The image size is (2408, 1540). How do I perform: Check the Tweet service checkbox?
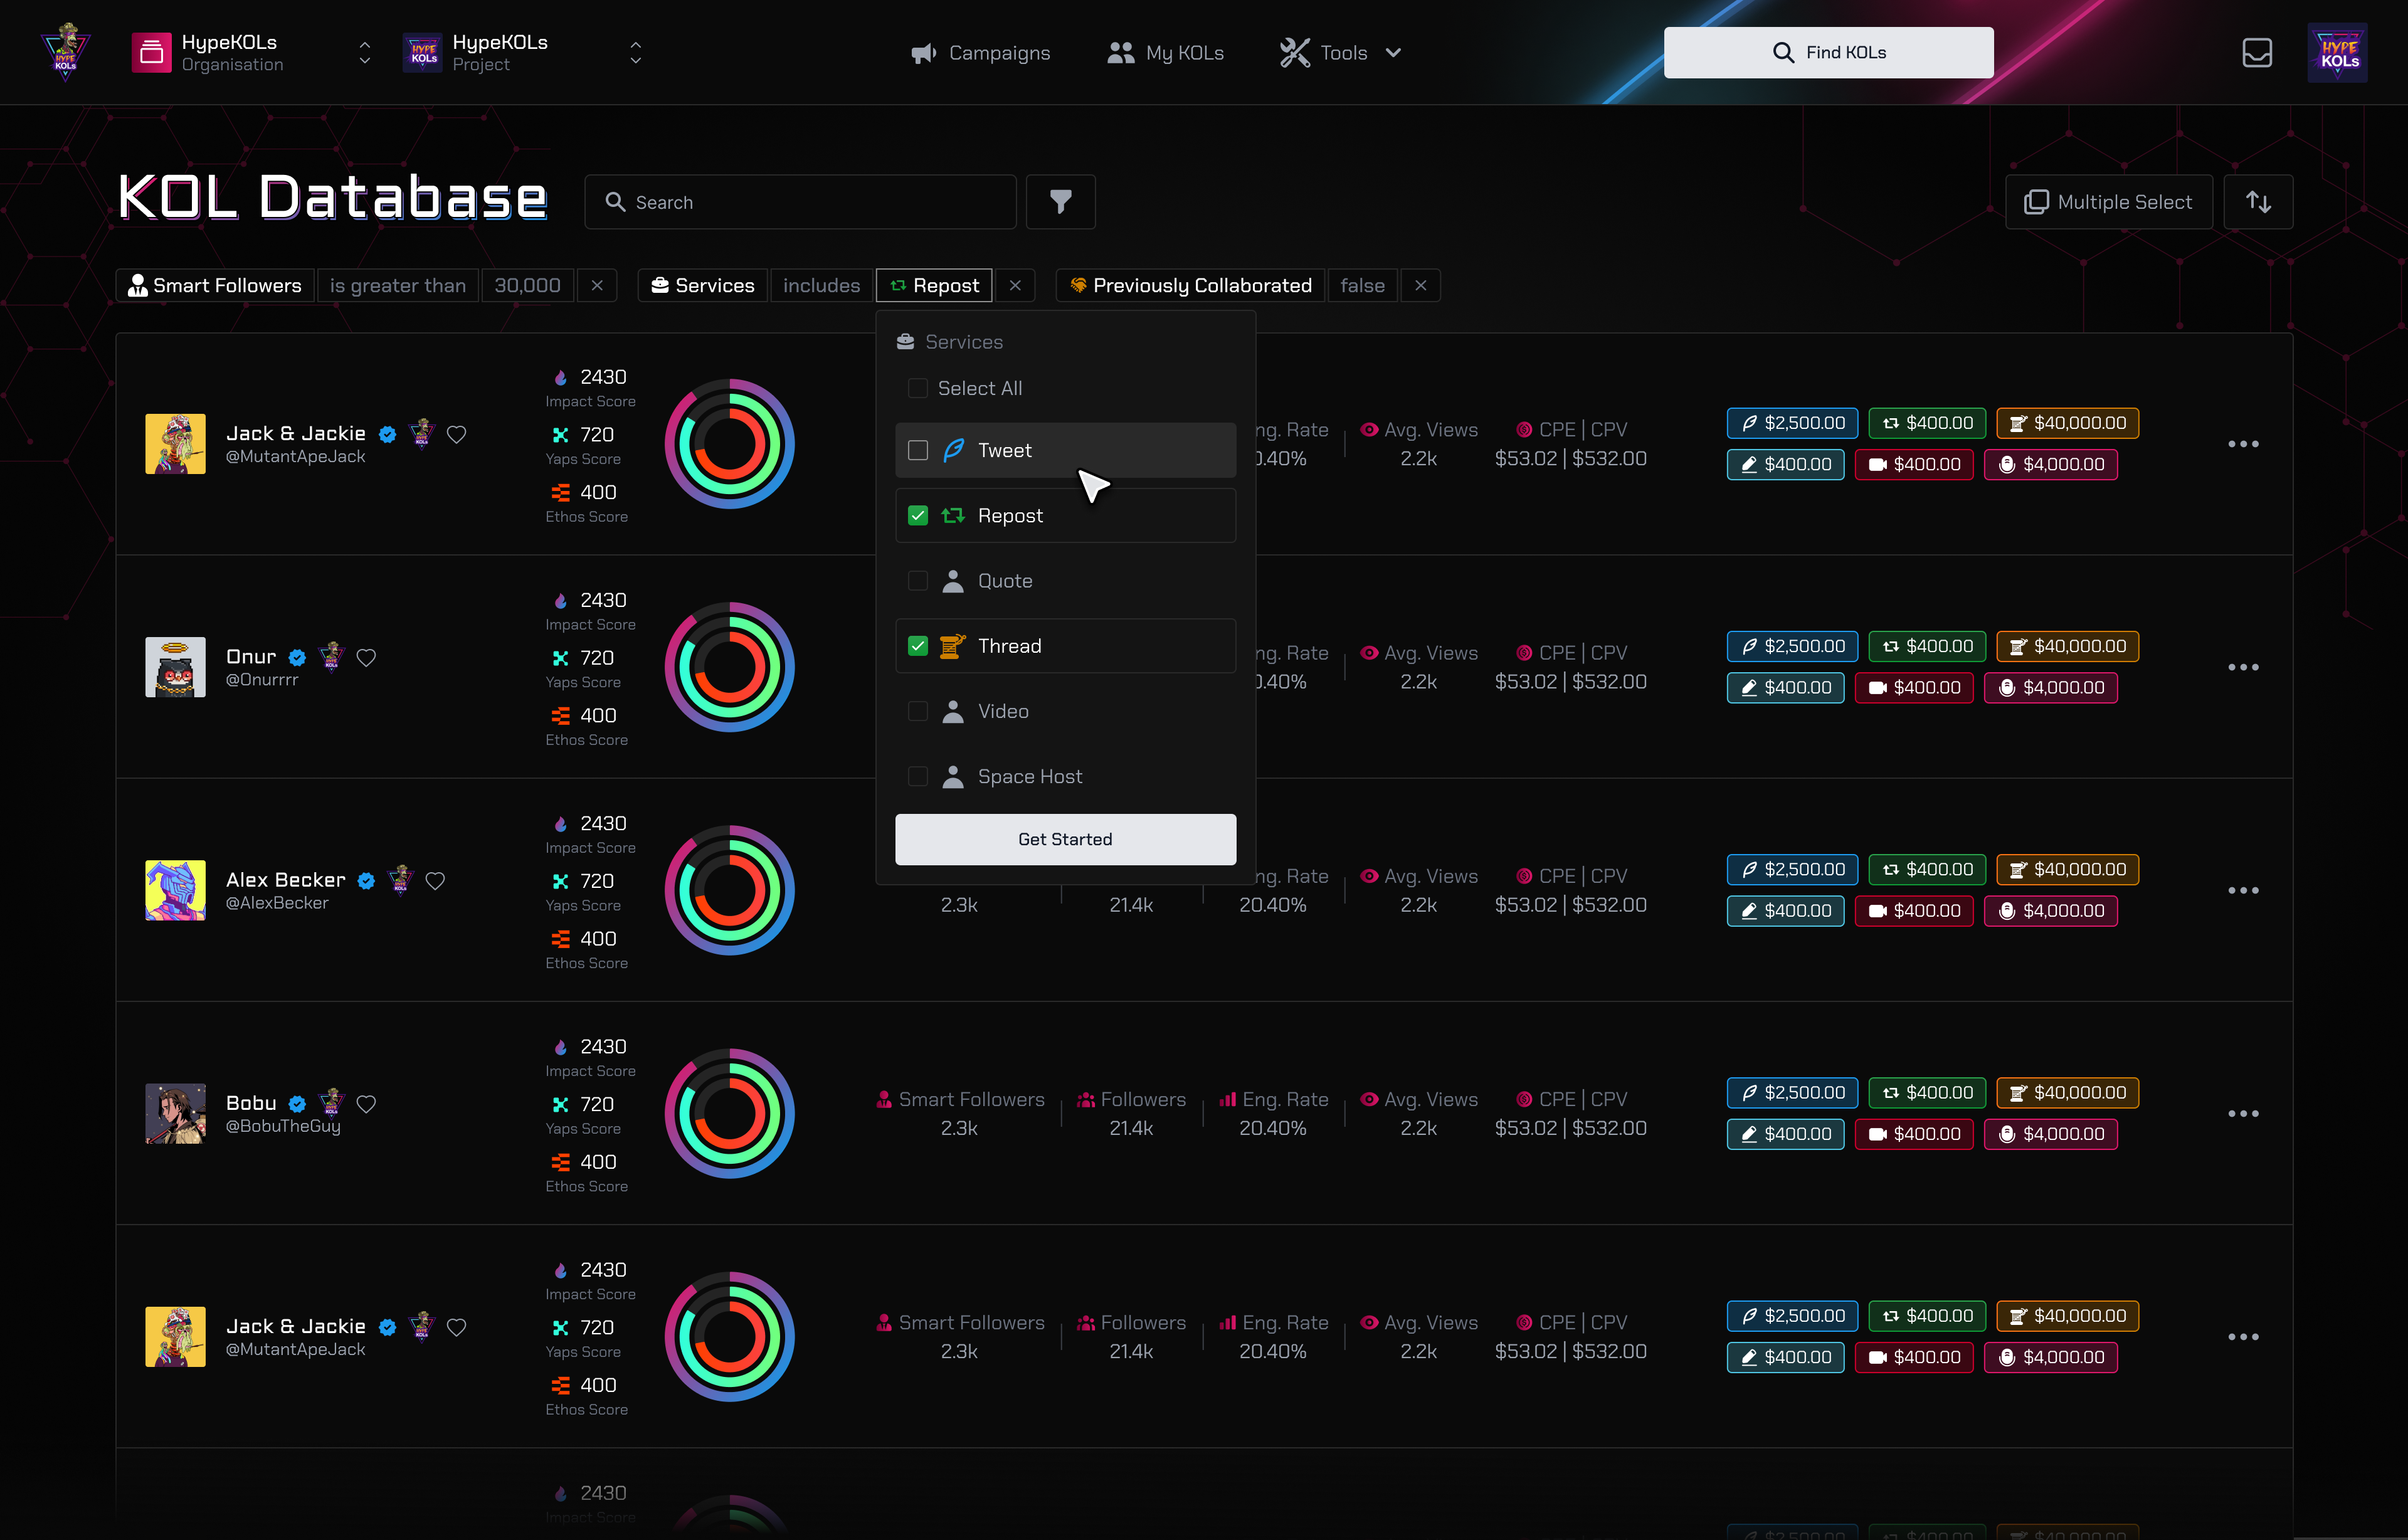[x=917, y=450]
